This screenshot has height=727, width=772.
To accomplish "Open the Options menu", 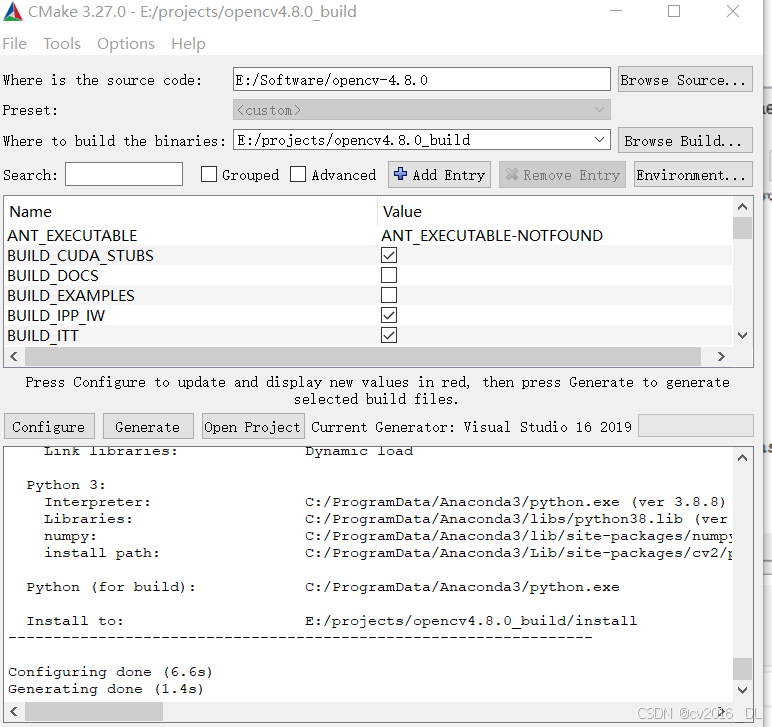I will tap(126, 44).
